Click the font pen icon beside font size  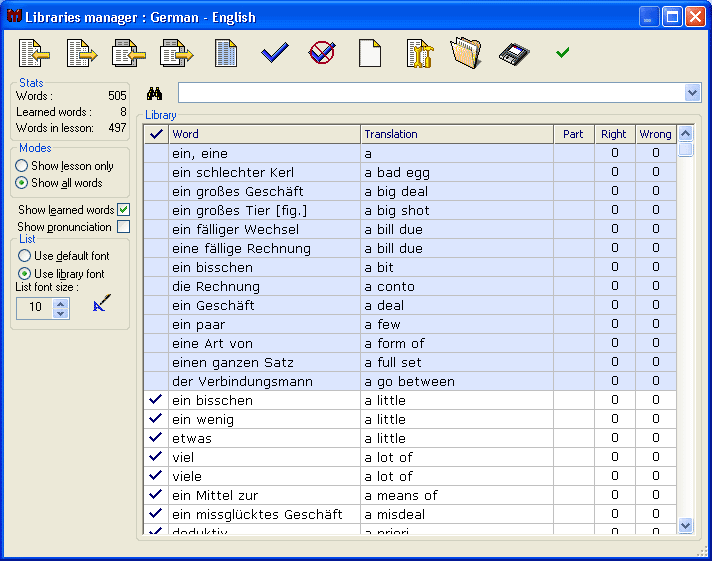(x=99, y=307)
